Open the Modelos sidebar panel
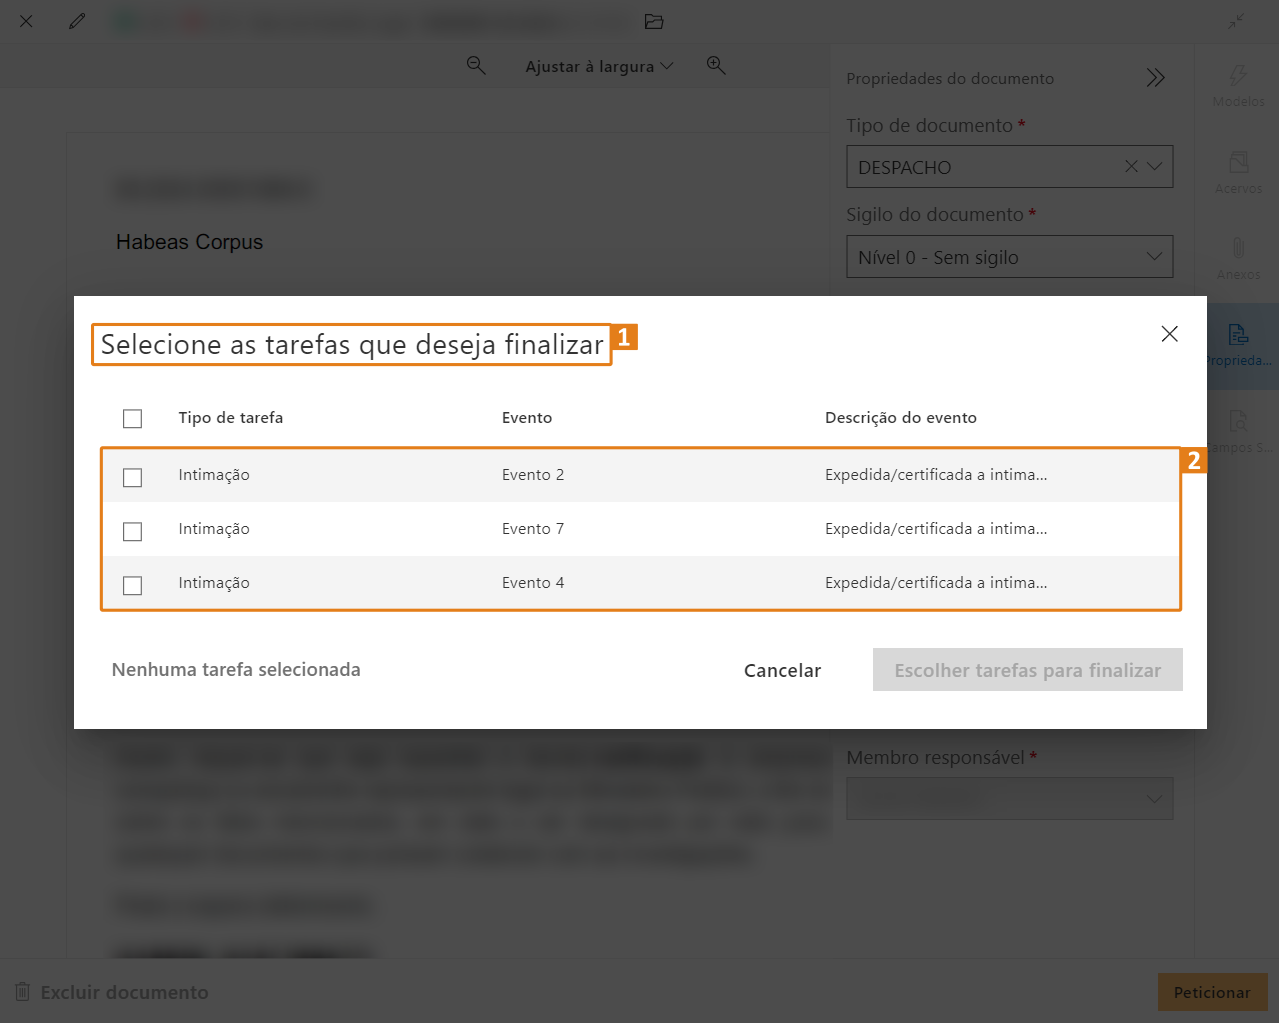The image size is (1279, 1023). coord(1238,86)
